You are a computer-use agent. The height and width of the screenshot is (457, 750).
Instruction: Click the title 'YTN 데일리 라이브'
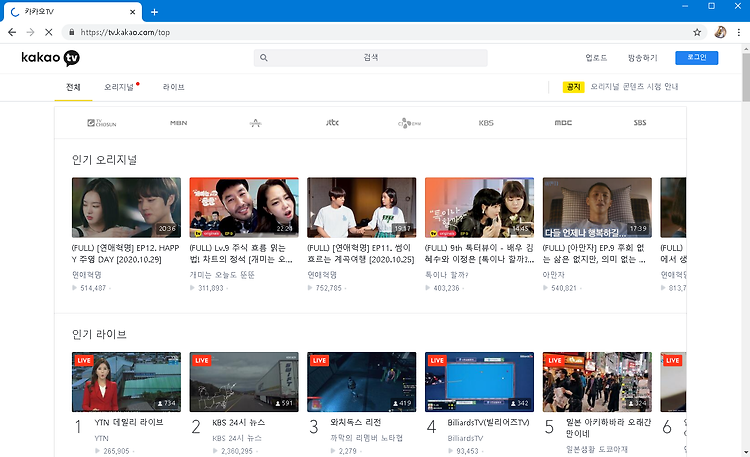(129, 422)
